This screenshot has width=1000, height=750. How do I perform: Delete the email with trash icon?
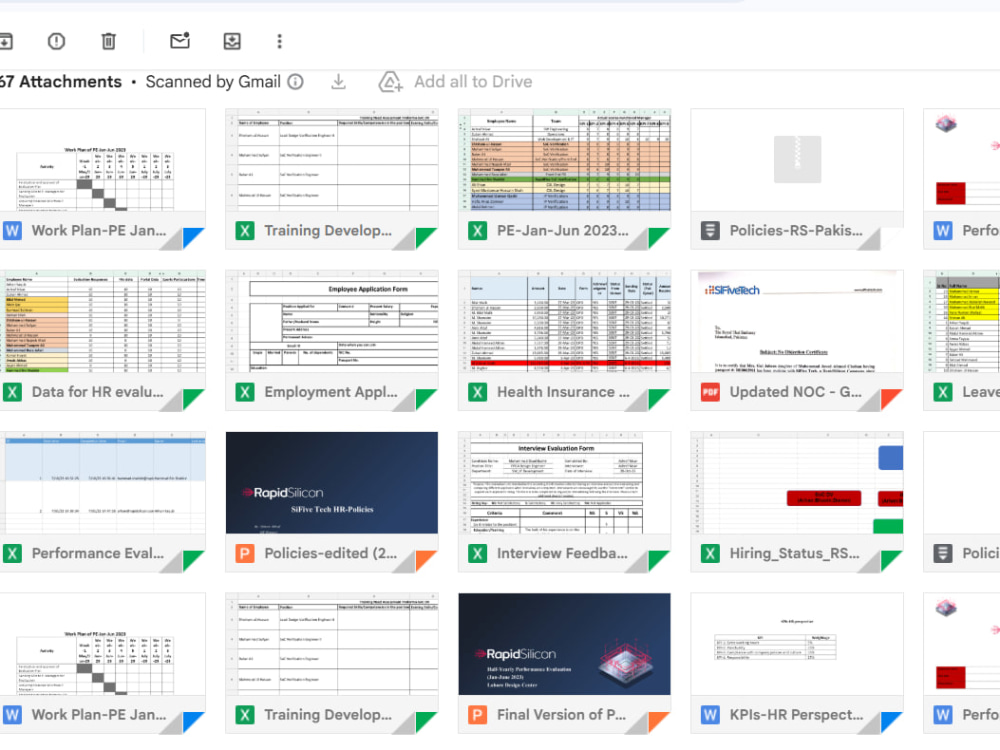108,41
